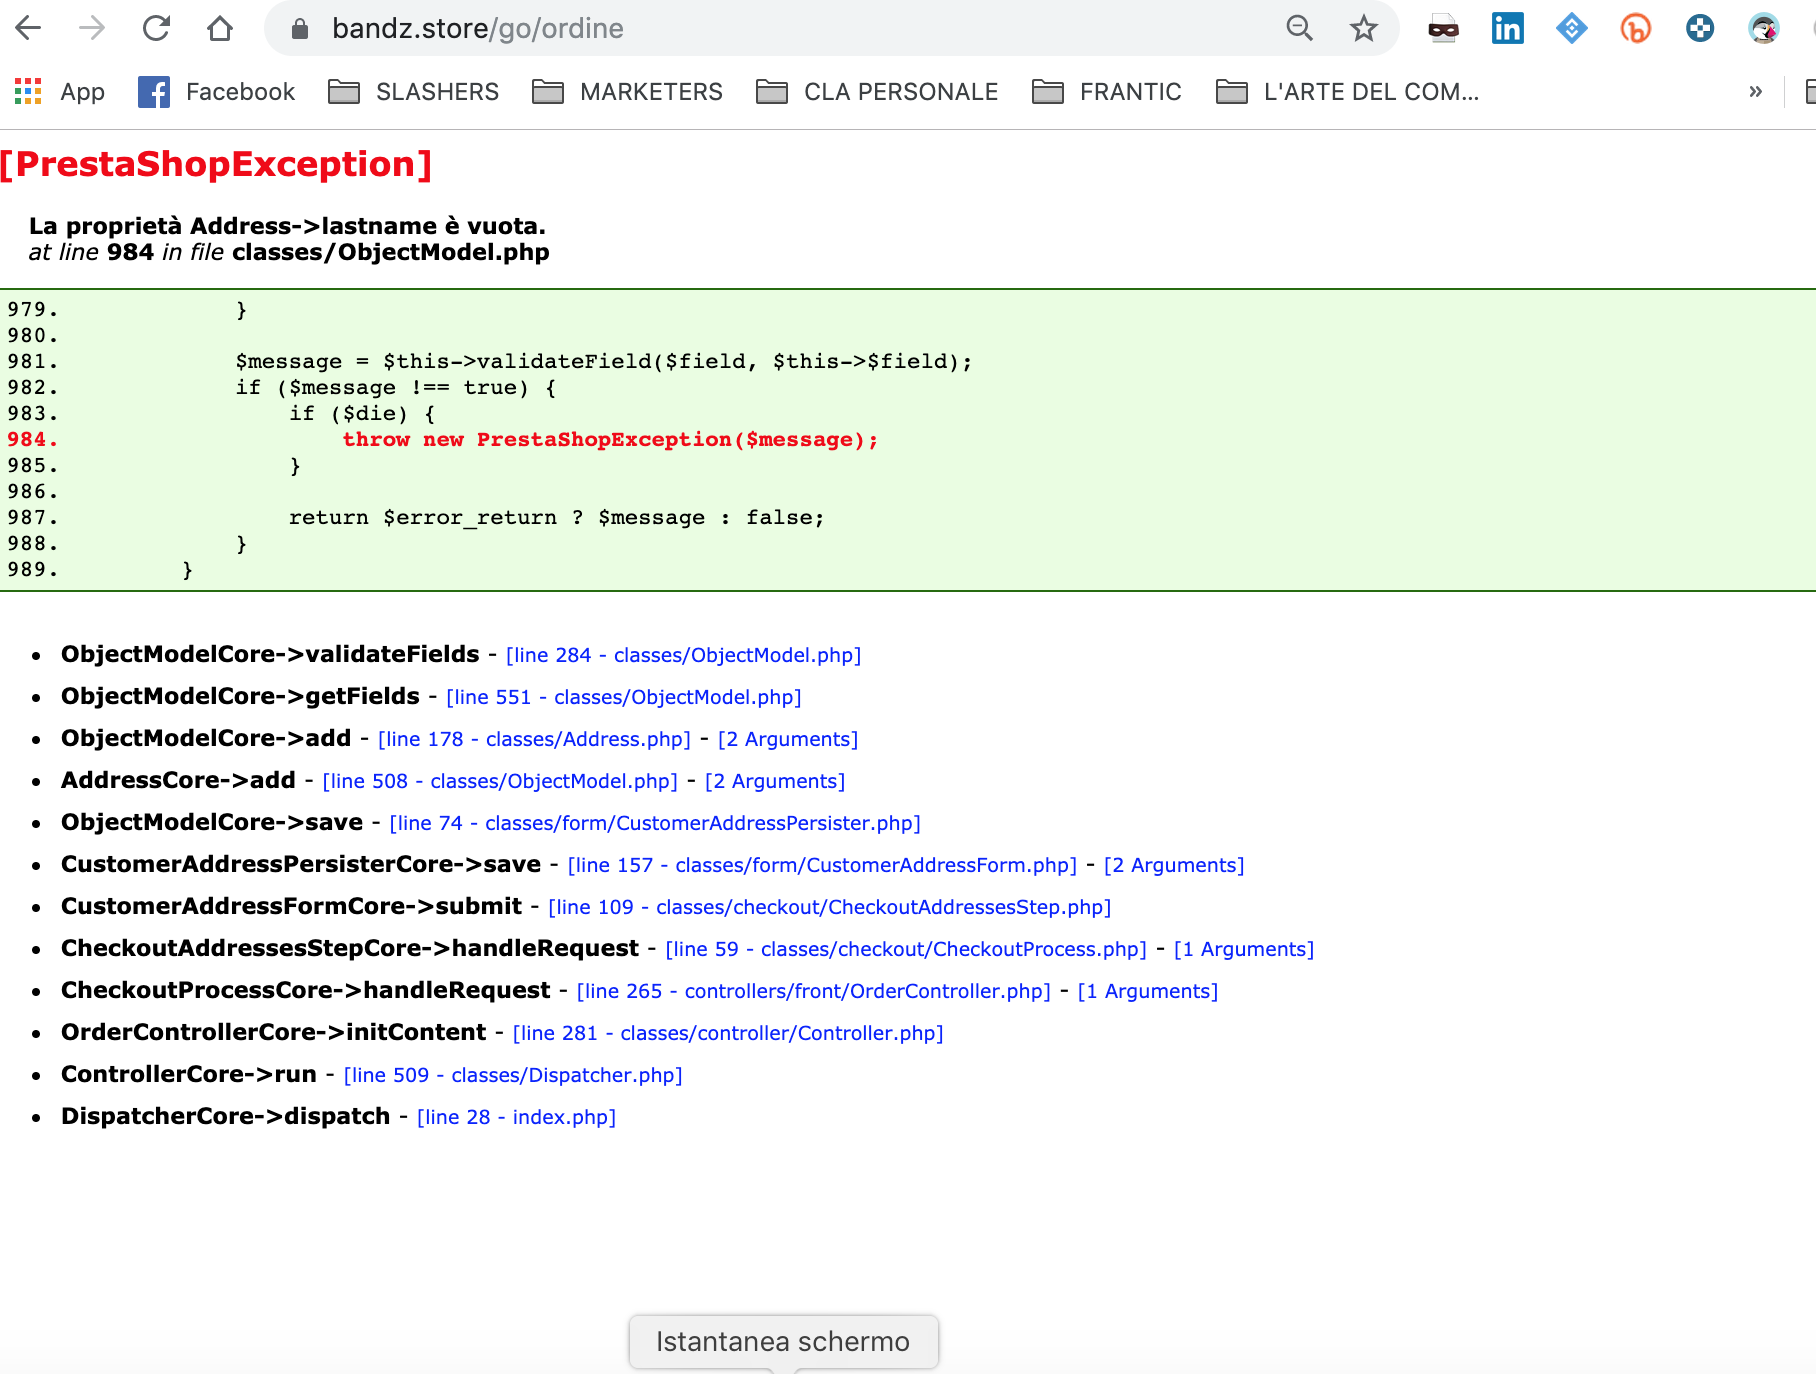View site security via the padlock icon
Image resolution: width=1816 pixels, height=1374 pixels.
pos(299,29)
